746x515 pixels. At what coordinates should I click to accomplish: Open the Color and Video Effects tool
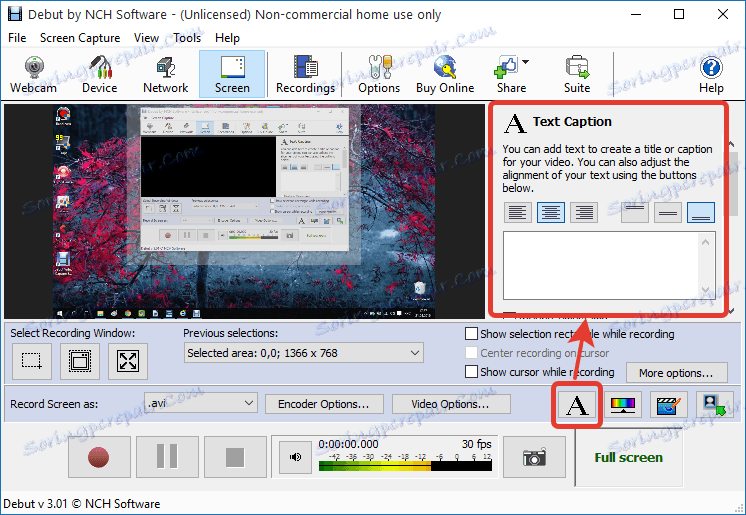point(623,405)
